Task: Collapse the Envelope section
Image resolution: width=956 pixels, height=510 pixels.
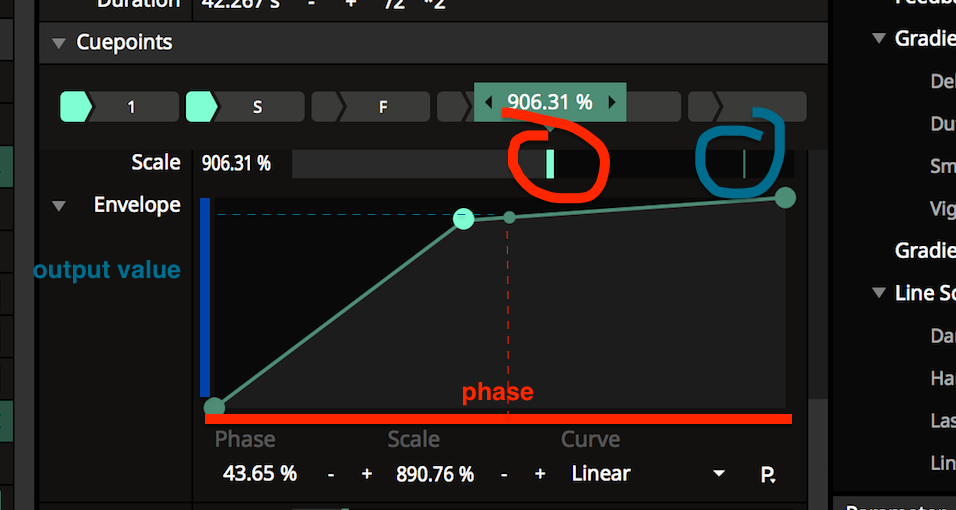Action: [x=58, y=206]
